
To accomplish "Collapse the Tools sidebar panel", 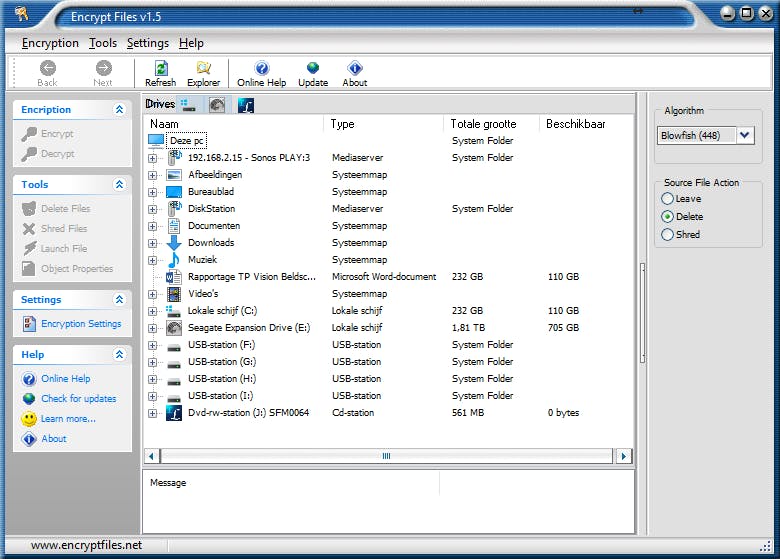I will click(x=119, y=185).
